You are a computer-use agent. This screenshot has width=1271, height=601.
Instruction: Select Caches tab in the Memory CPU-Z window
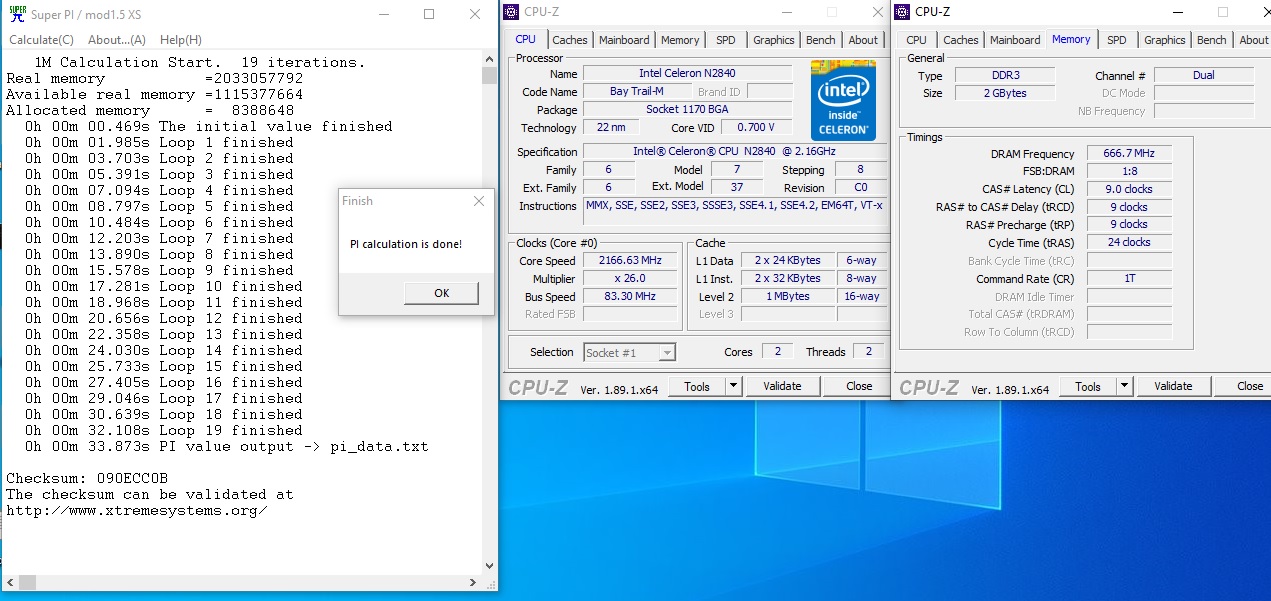point(961,40)
